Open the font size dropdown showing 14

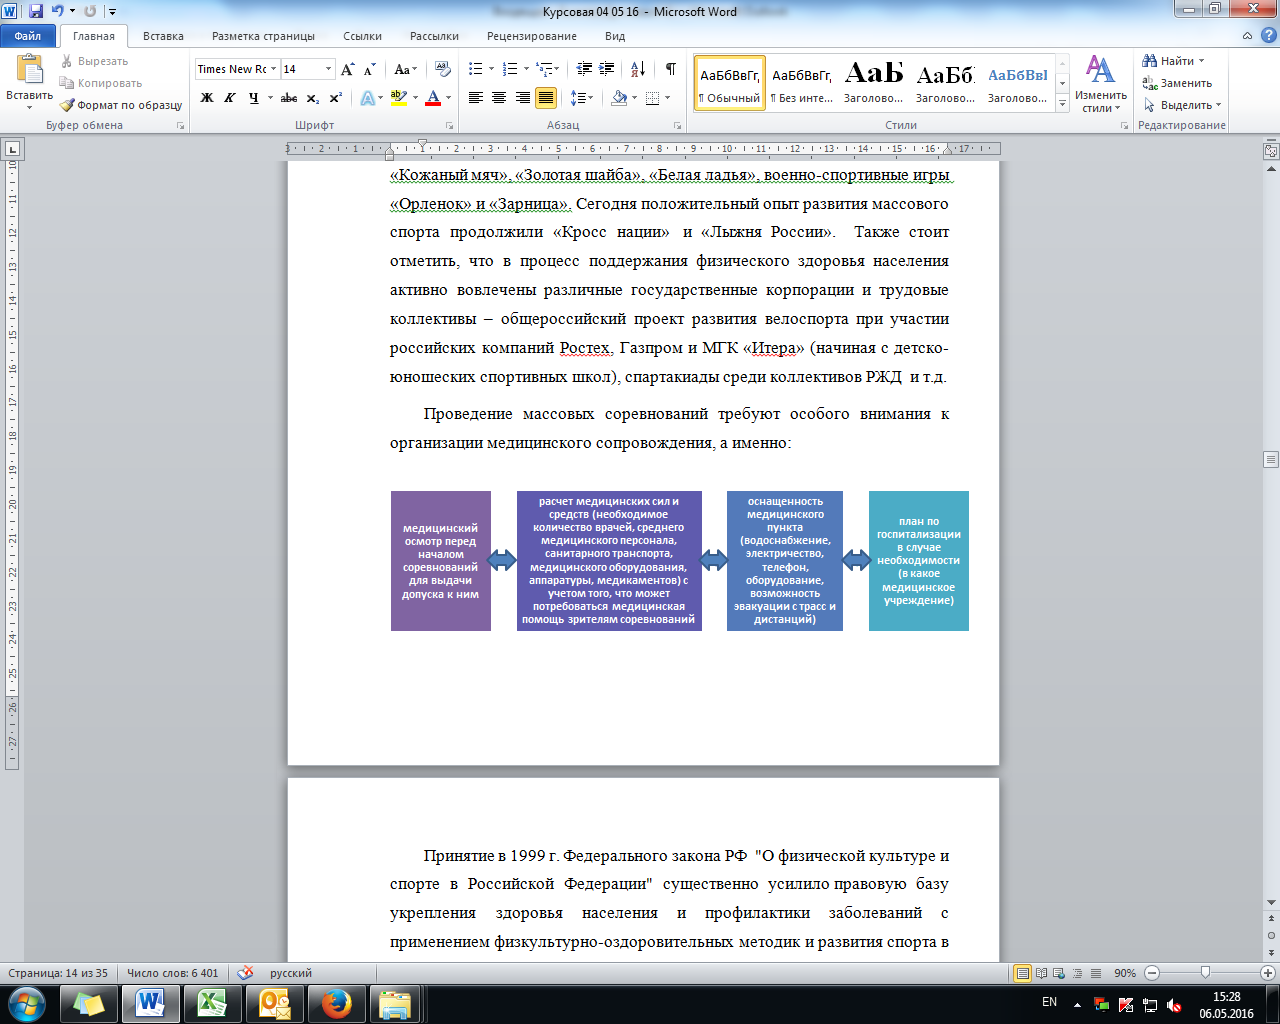point(328,69)
